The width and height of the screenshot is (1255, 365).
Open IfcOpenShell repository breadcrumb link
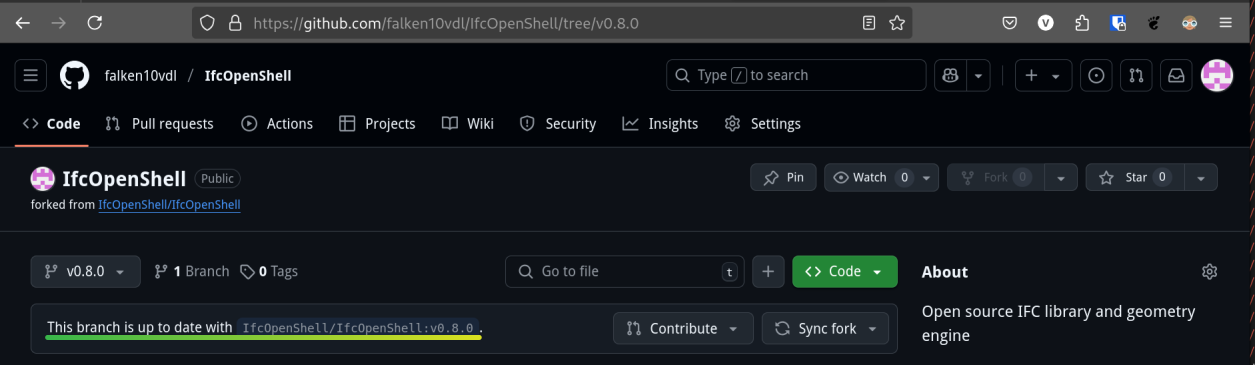(x=248, y=75)
